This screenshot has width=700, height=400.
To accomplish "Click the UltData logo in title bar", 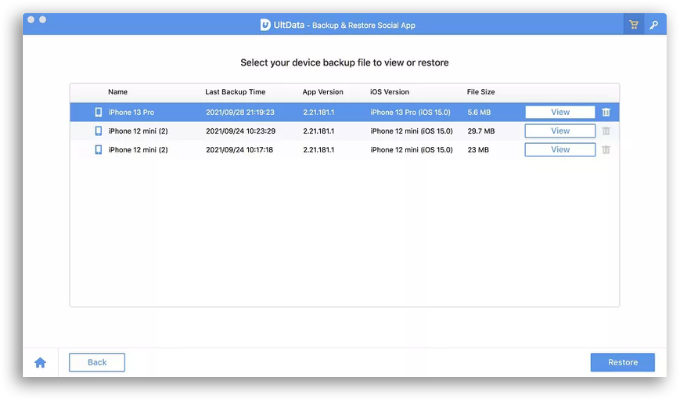I will [265, 25].
